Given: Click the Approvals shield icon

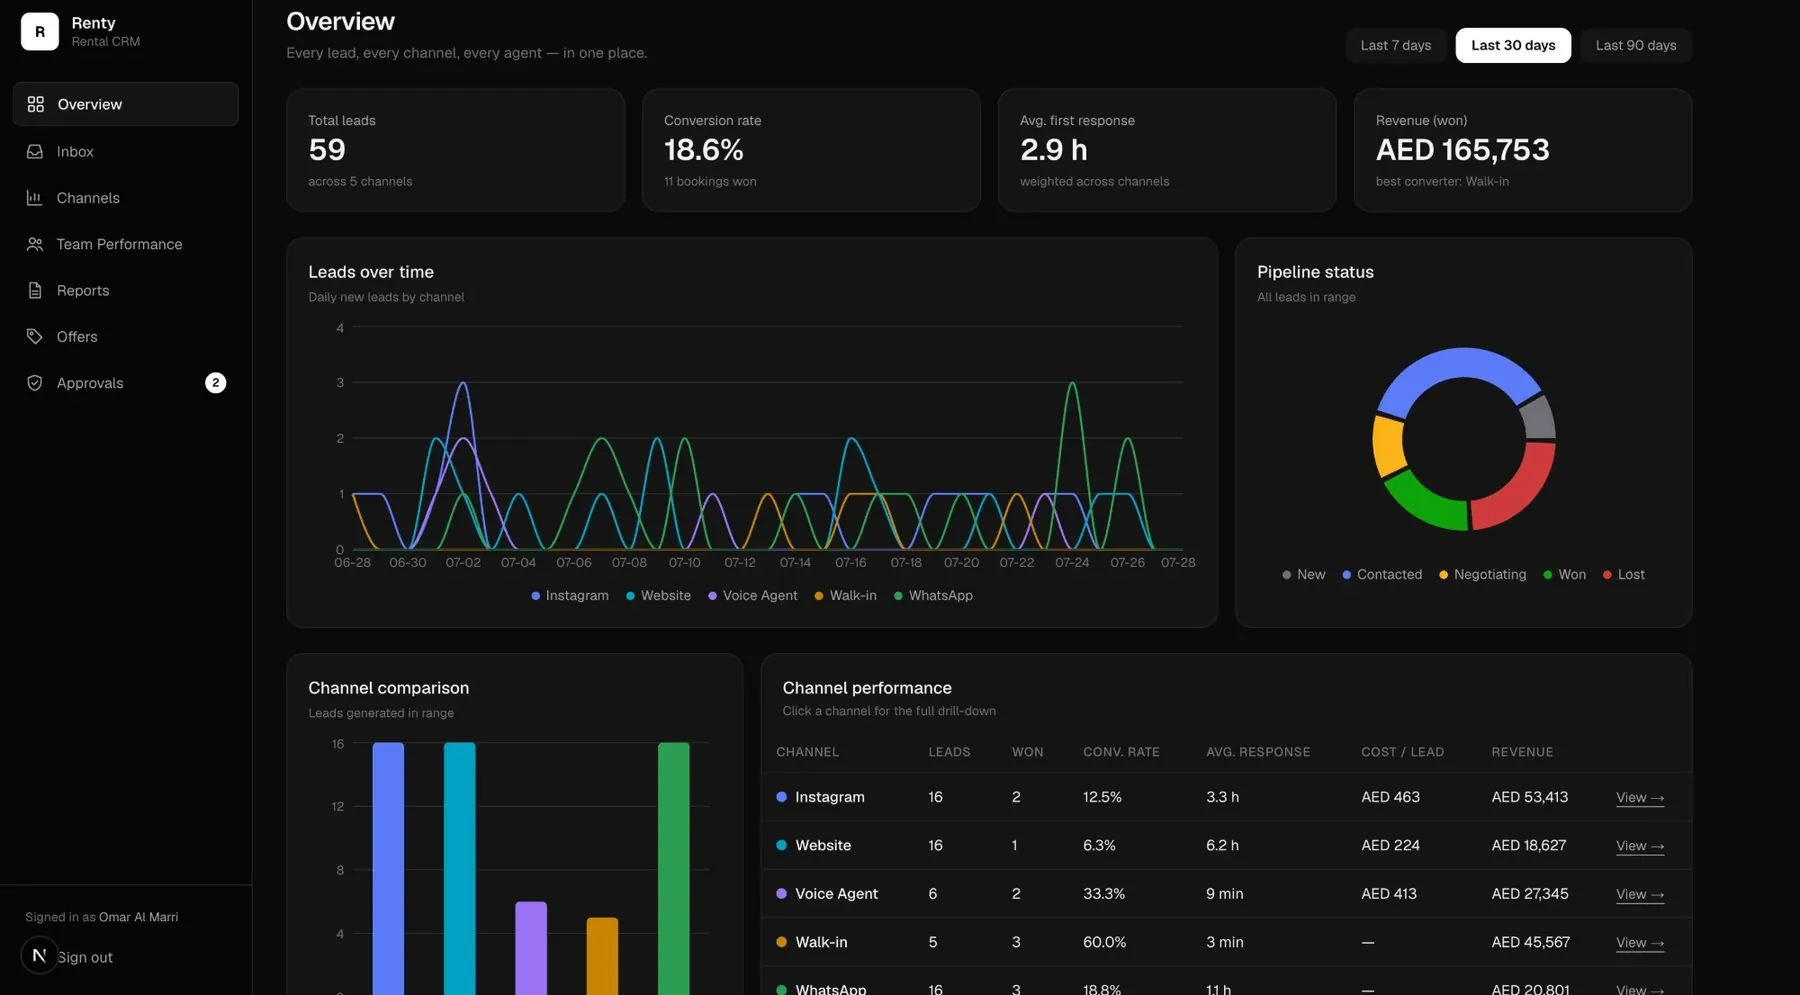Looking at the screenshot, I should (35, 383).
